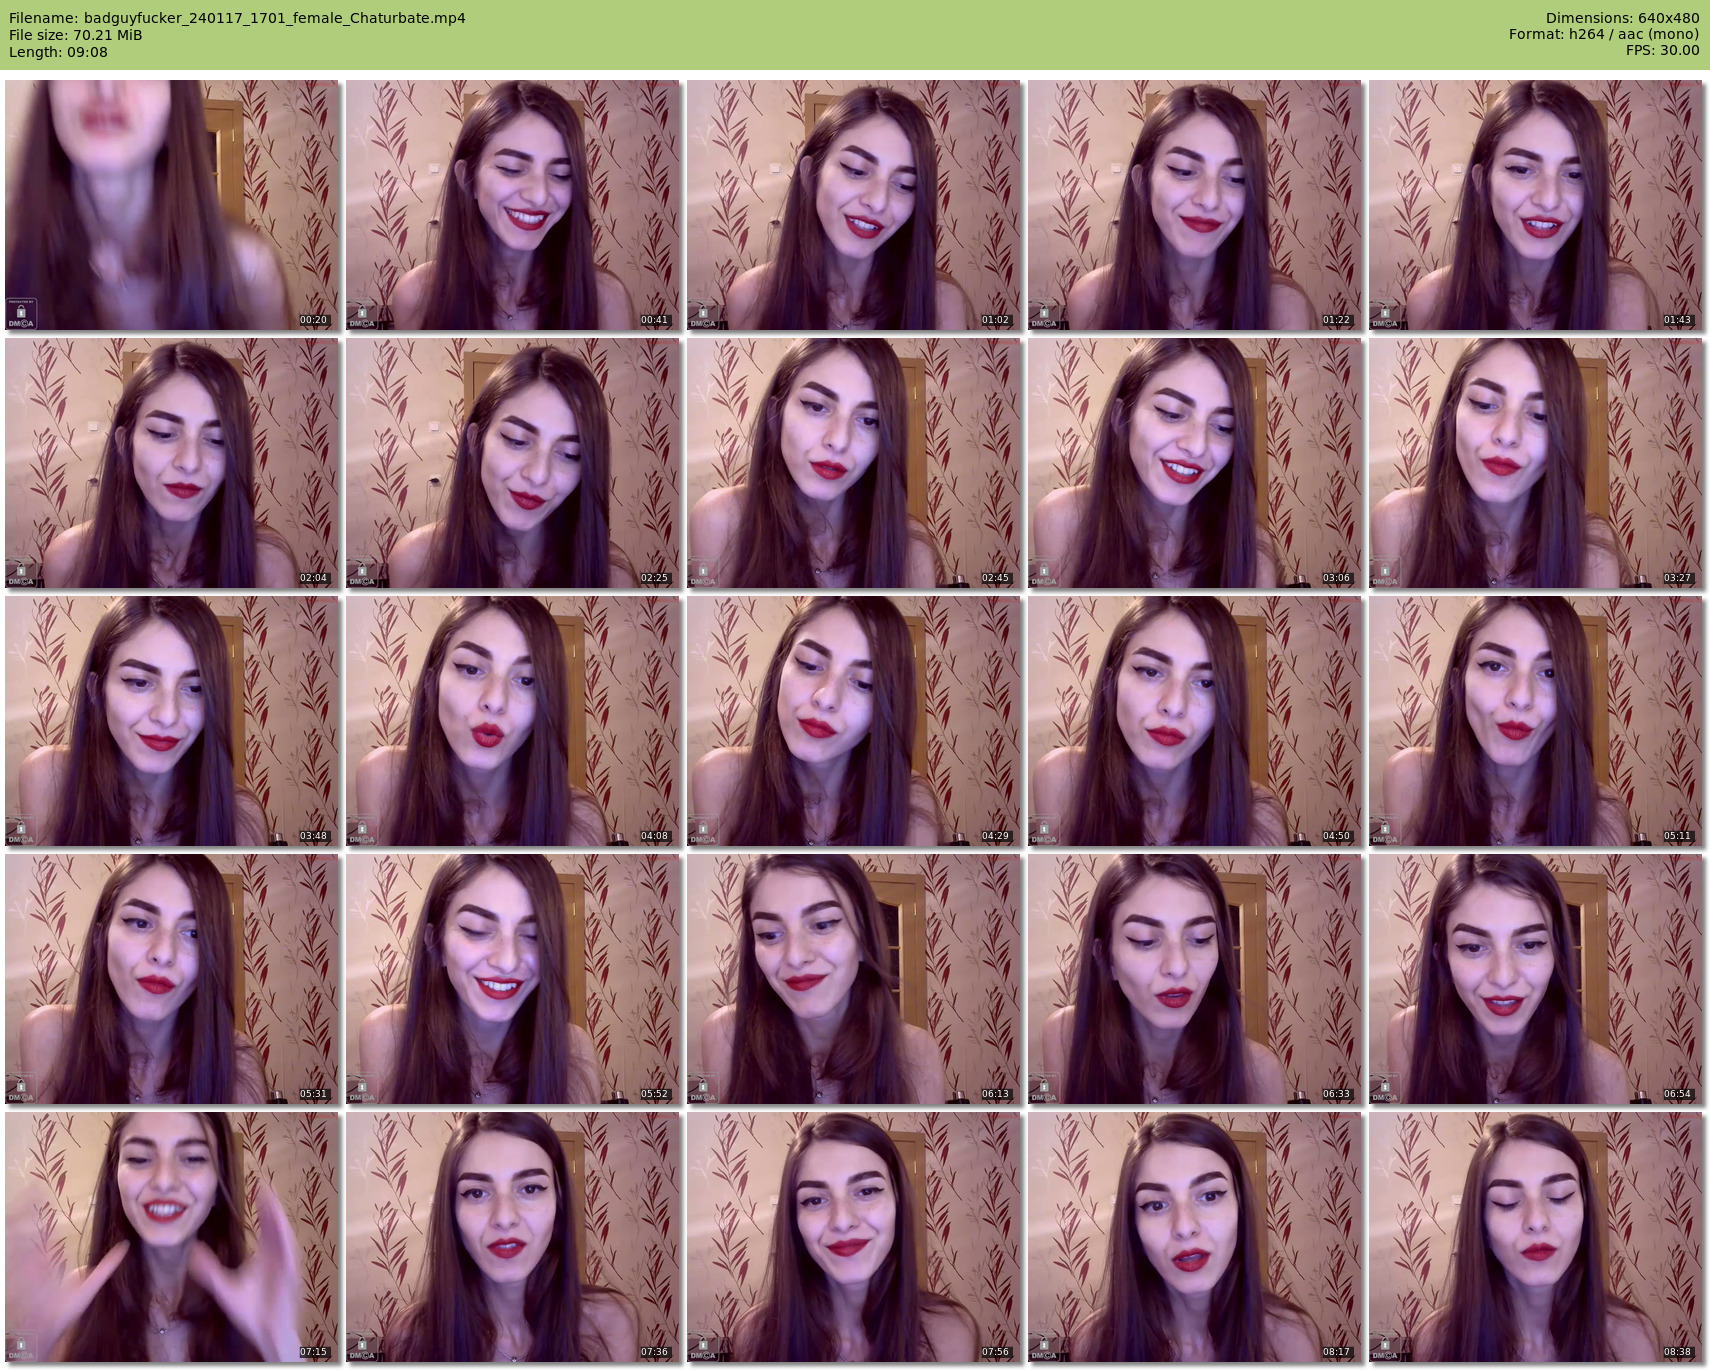The width and height of the screenshot is (1710, 1370).
Task: Click the DMCA badge in the 02:04 frame
Action: tap(21, 576)
